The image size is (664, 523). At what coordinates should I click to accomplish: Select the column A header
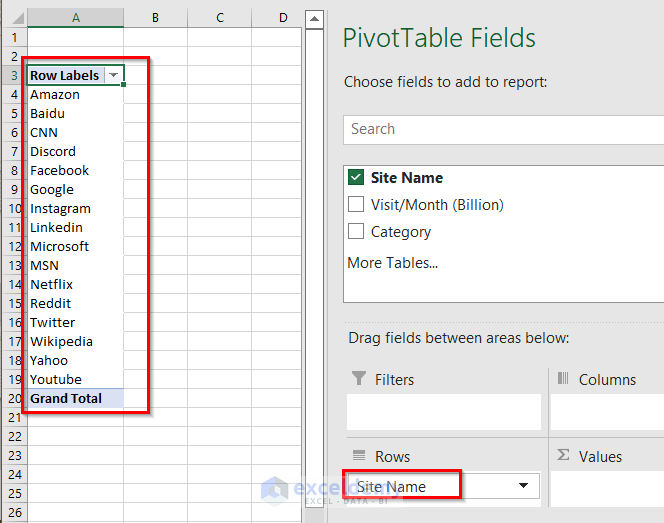point(76,18)
